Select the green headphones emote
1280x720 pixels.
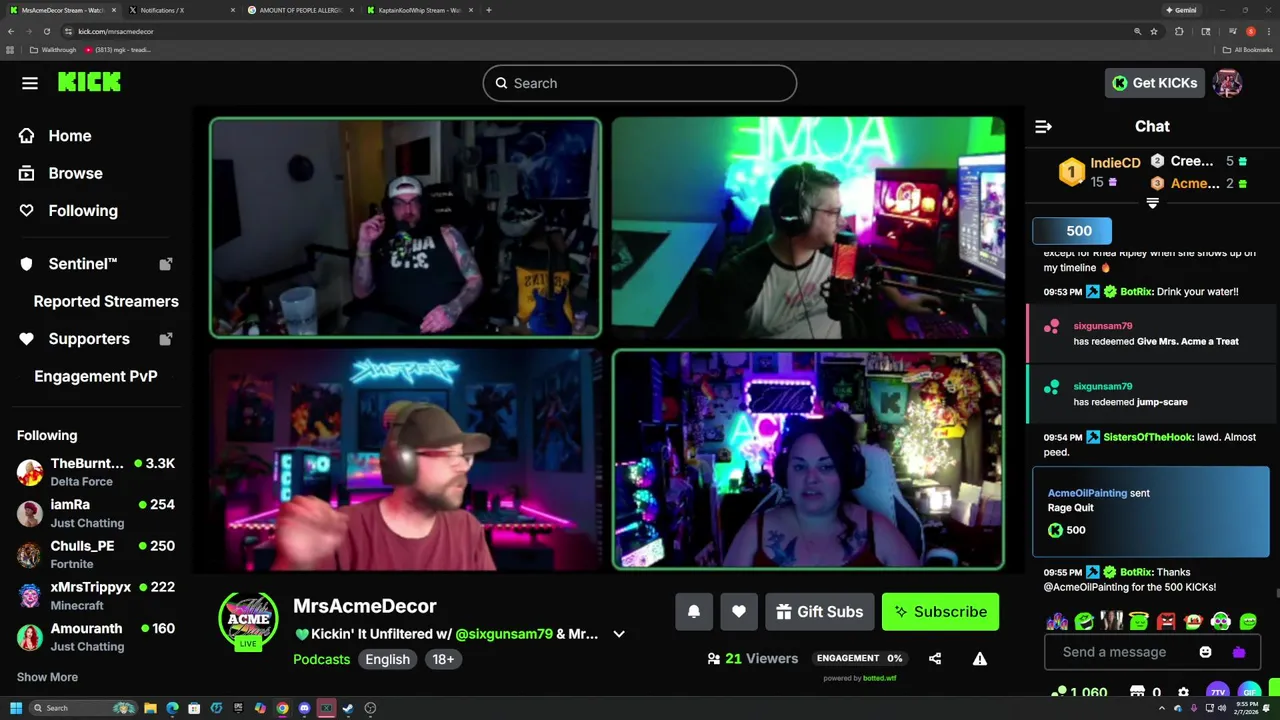pyautogui.click(x=1220, y=622)
